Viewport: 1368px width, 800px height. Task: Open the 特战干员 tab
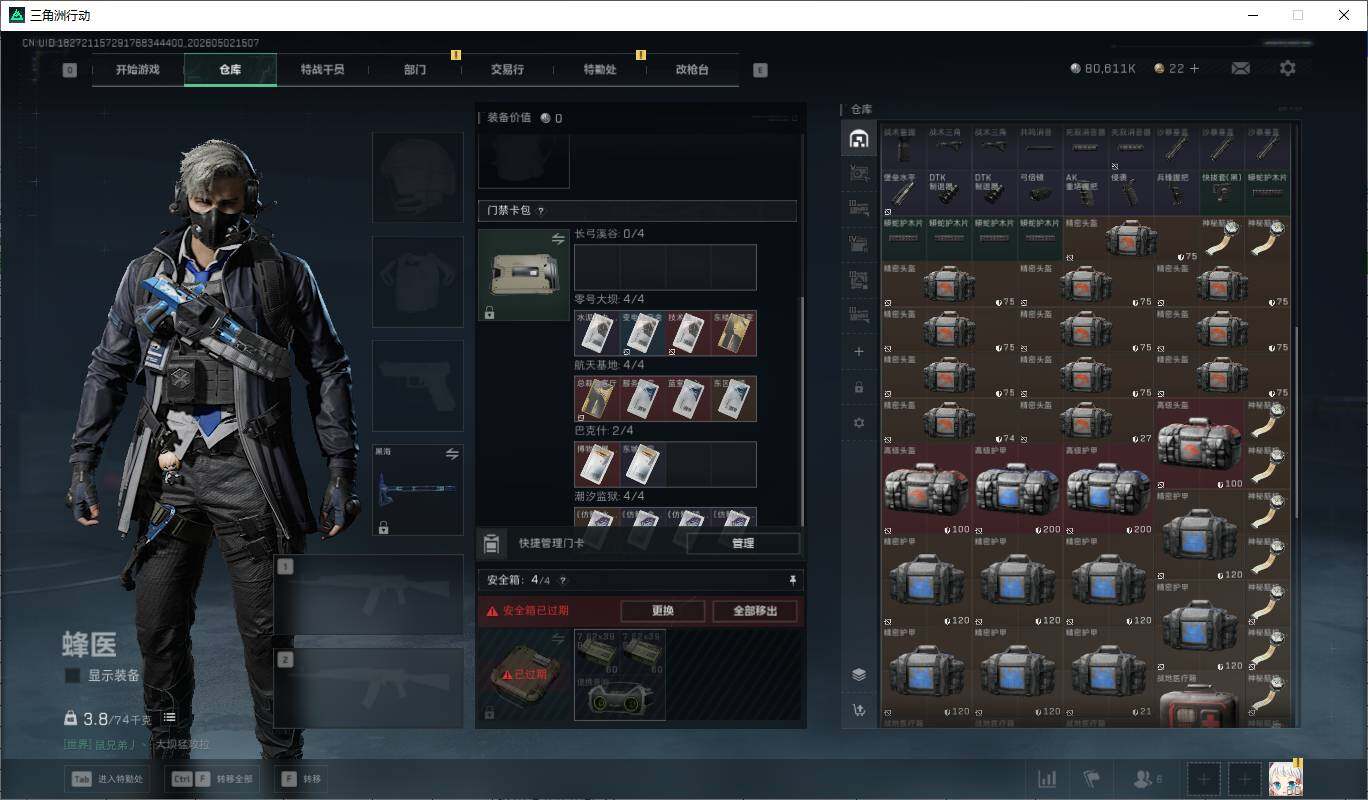click(322, 70)
